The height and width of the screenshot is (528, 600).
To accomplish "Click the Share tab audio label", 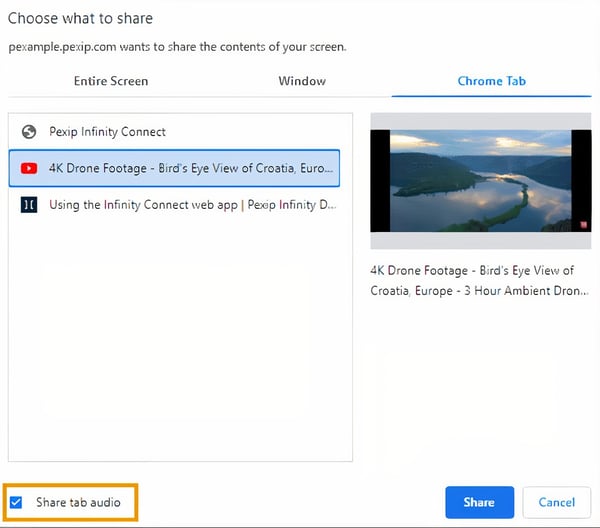I will coord(78,502).
